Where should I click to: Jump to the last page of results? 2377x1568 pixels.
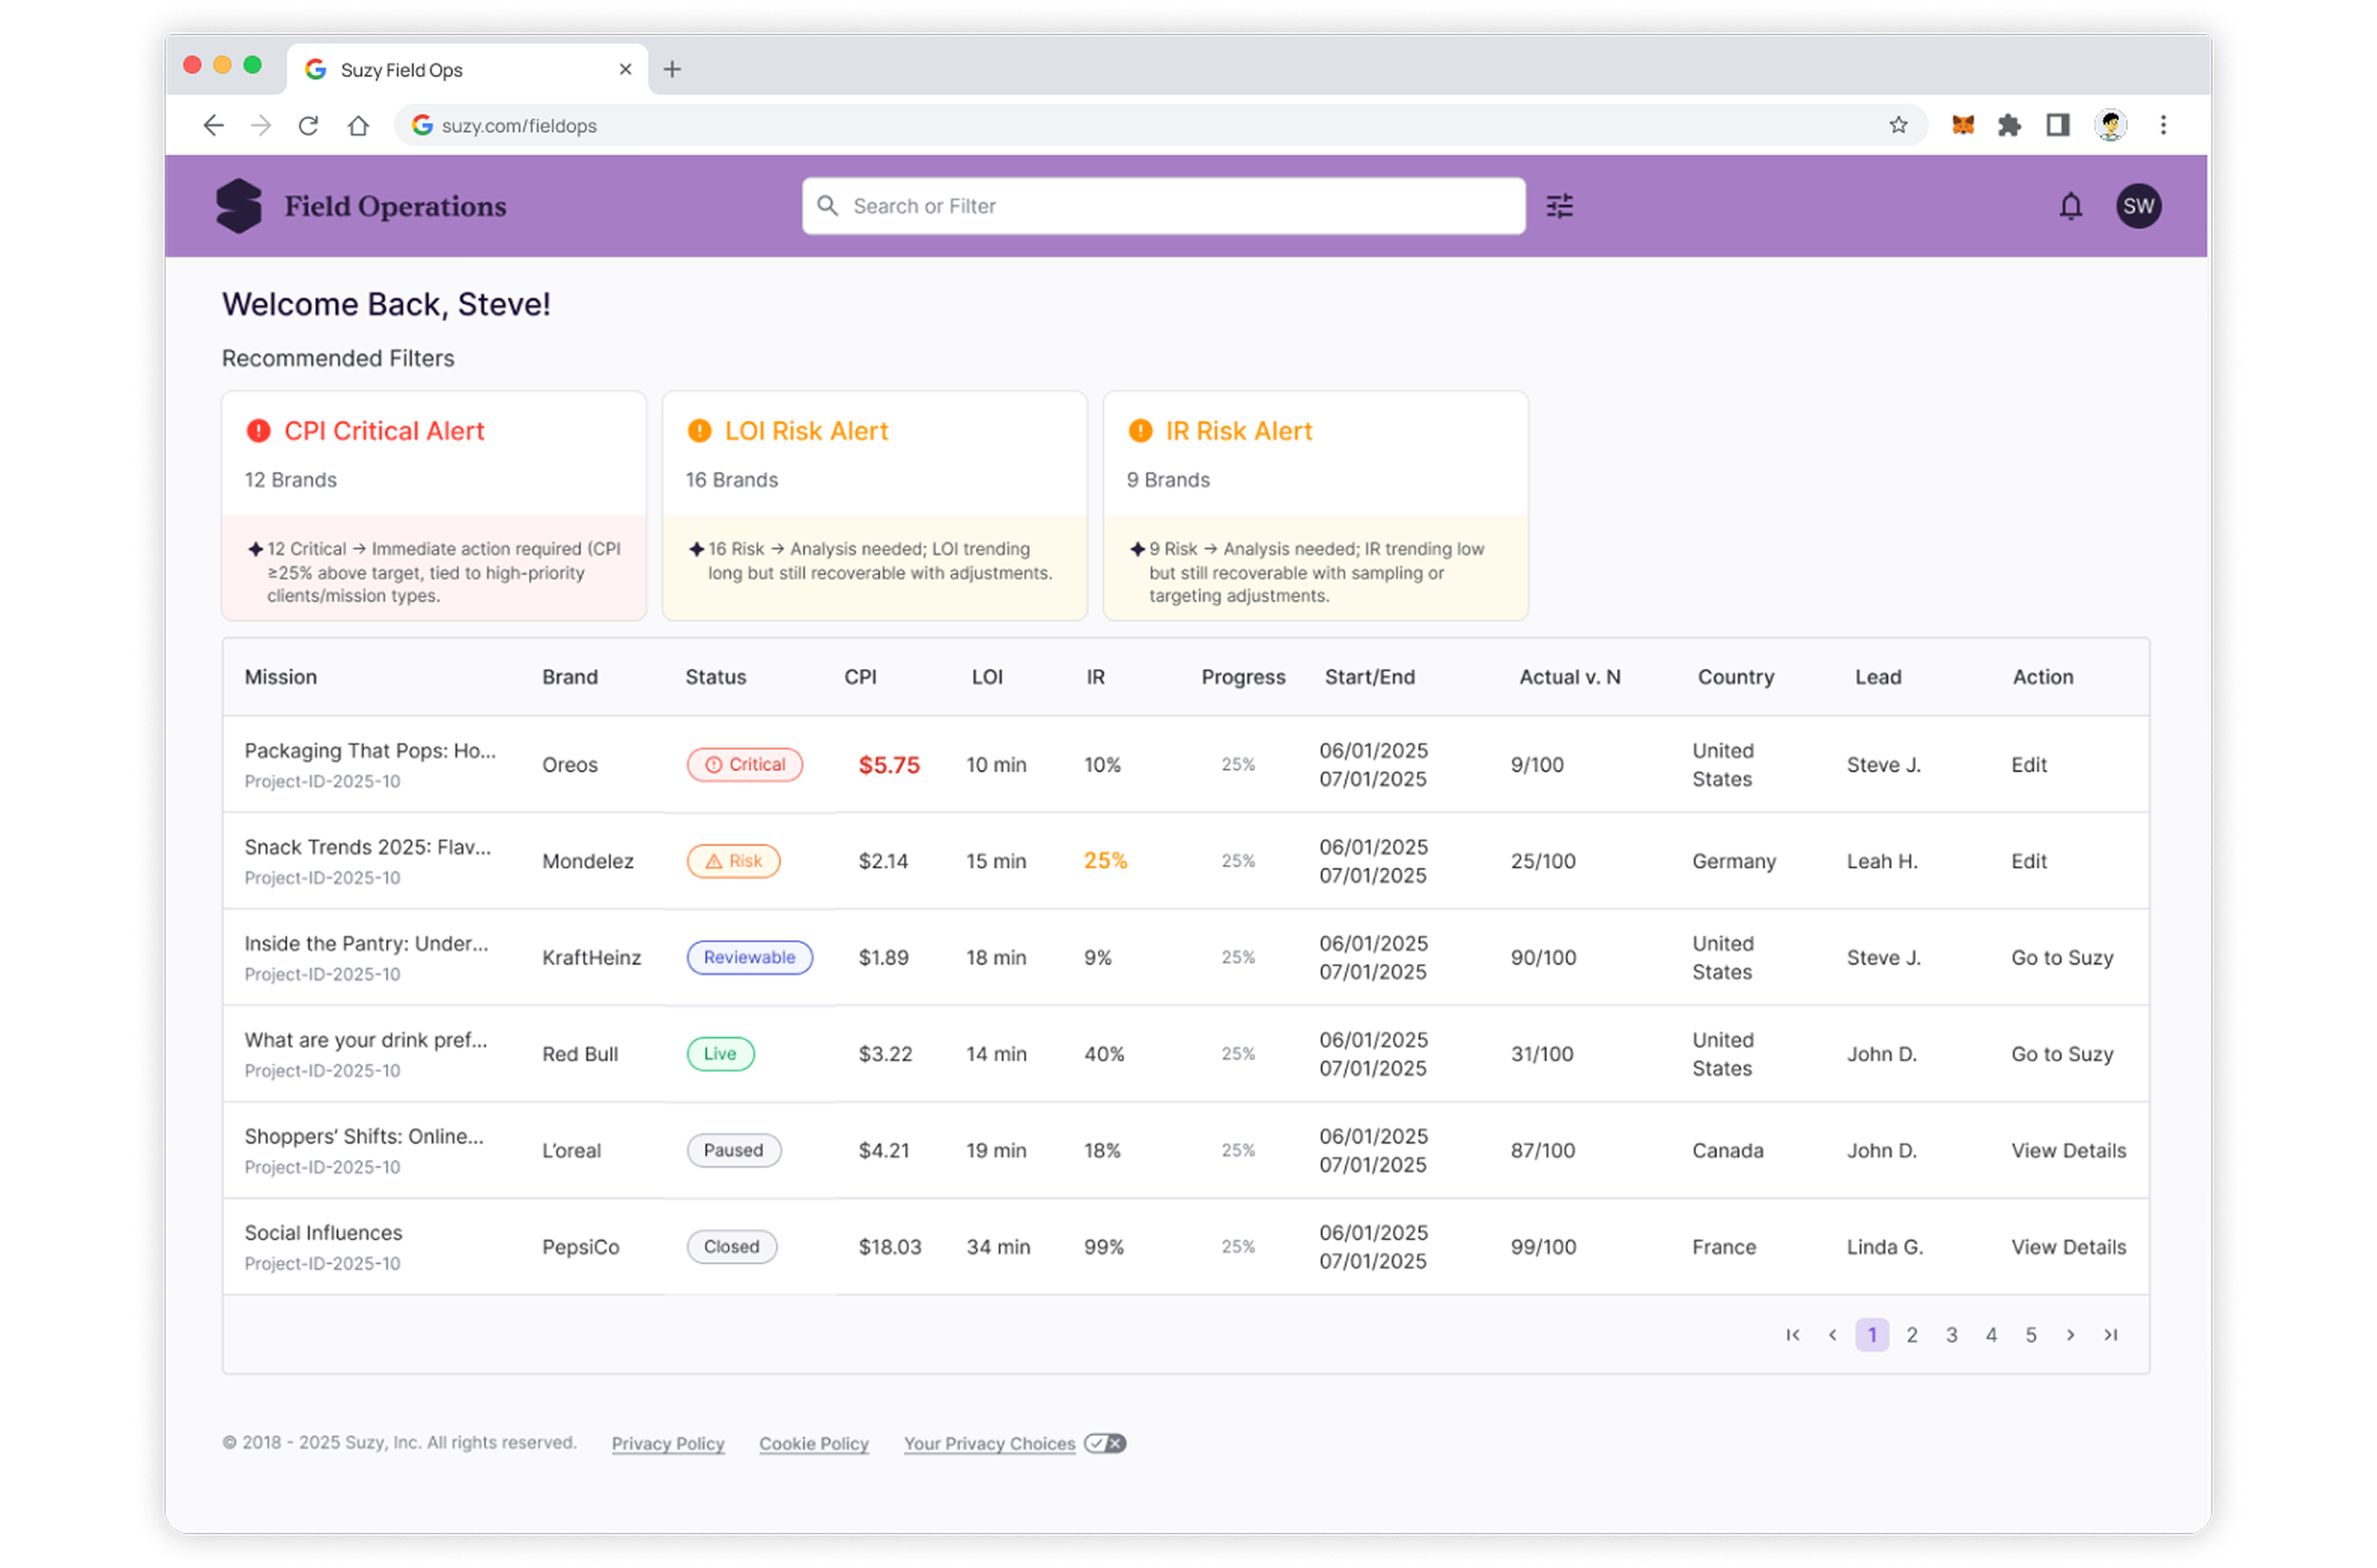point(2109,1335)
